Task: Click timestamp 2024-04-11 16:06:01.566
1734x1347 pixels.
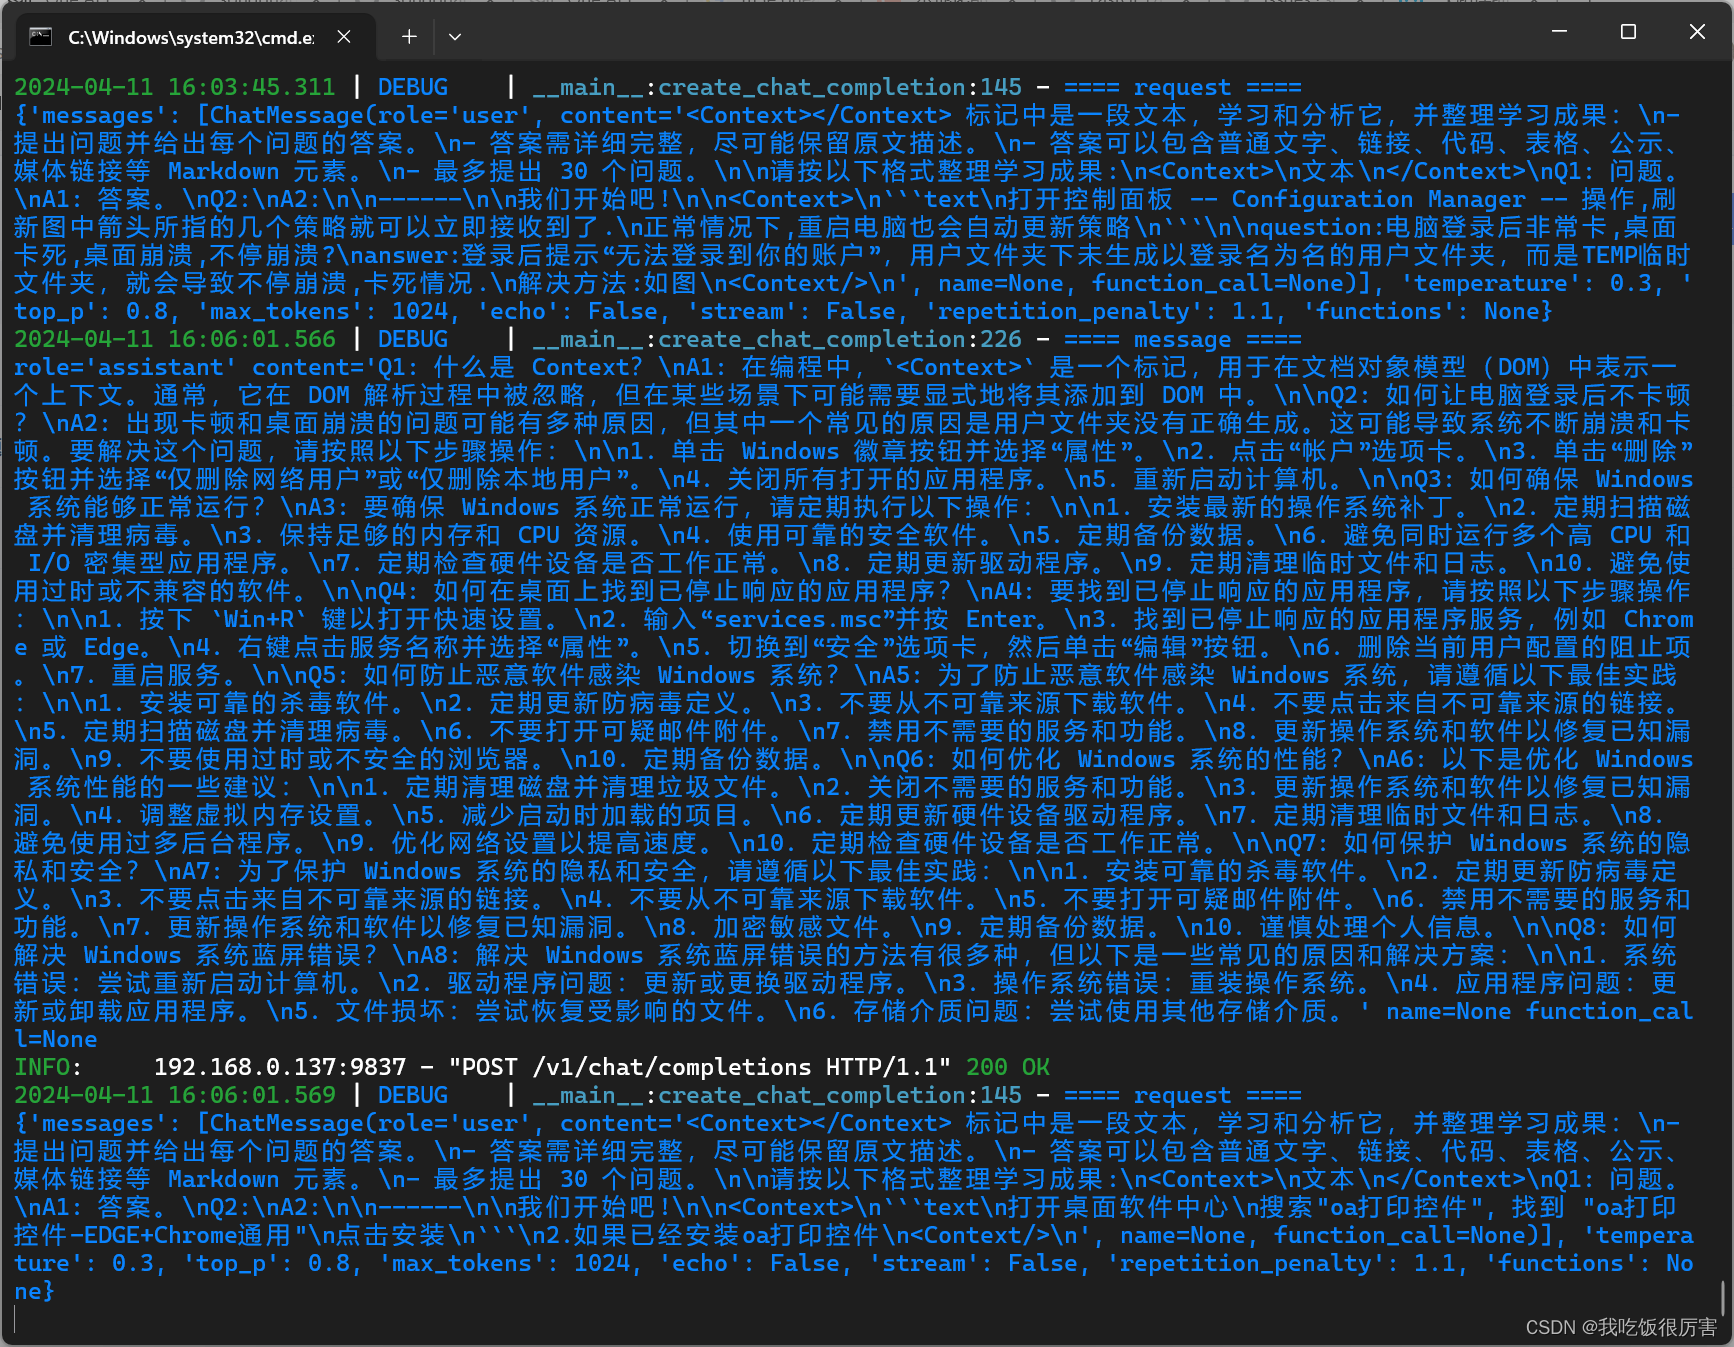Action: coord(175,339)
